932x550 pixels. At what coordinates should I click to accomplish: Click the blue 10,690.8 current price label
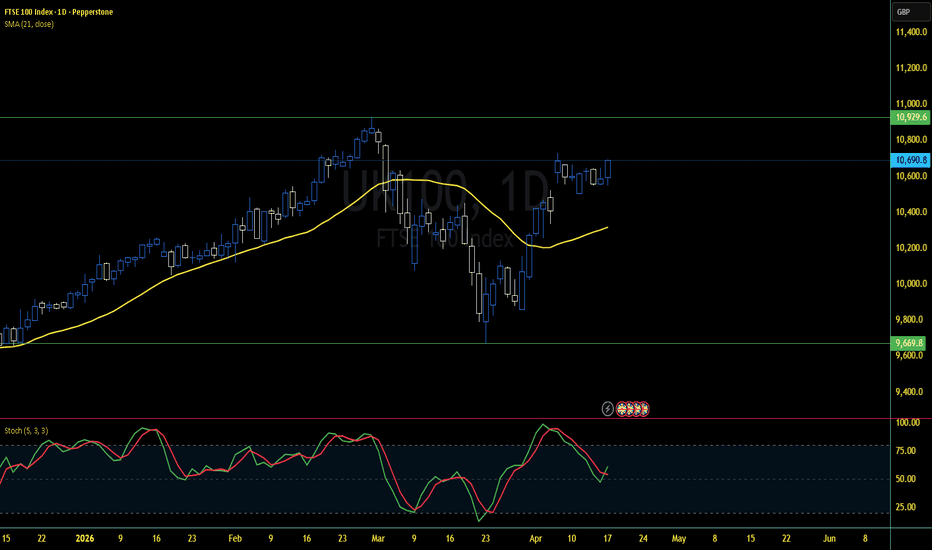(910, 160)
